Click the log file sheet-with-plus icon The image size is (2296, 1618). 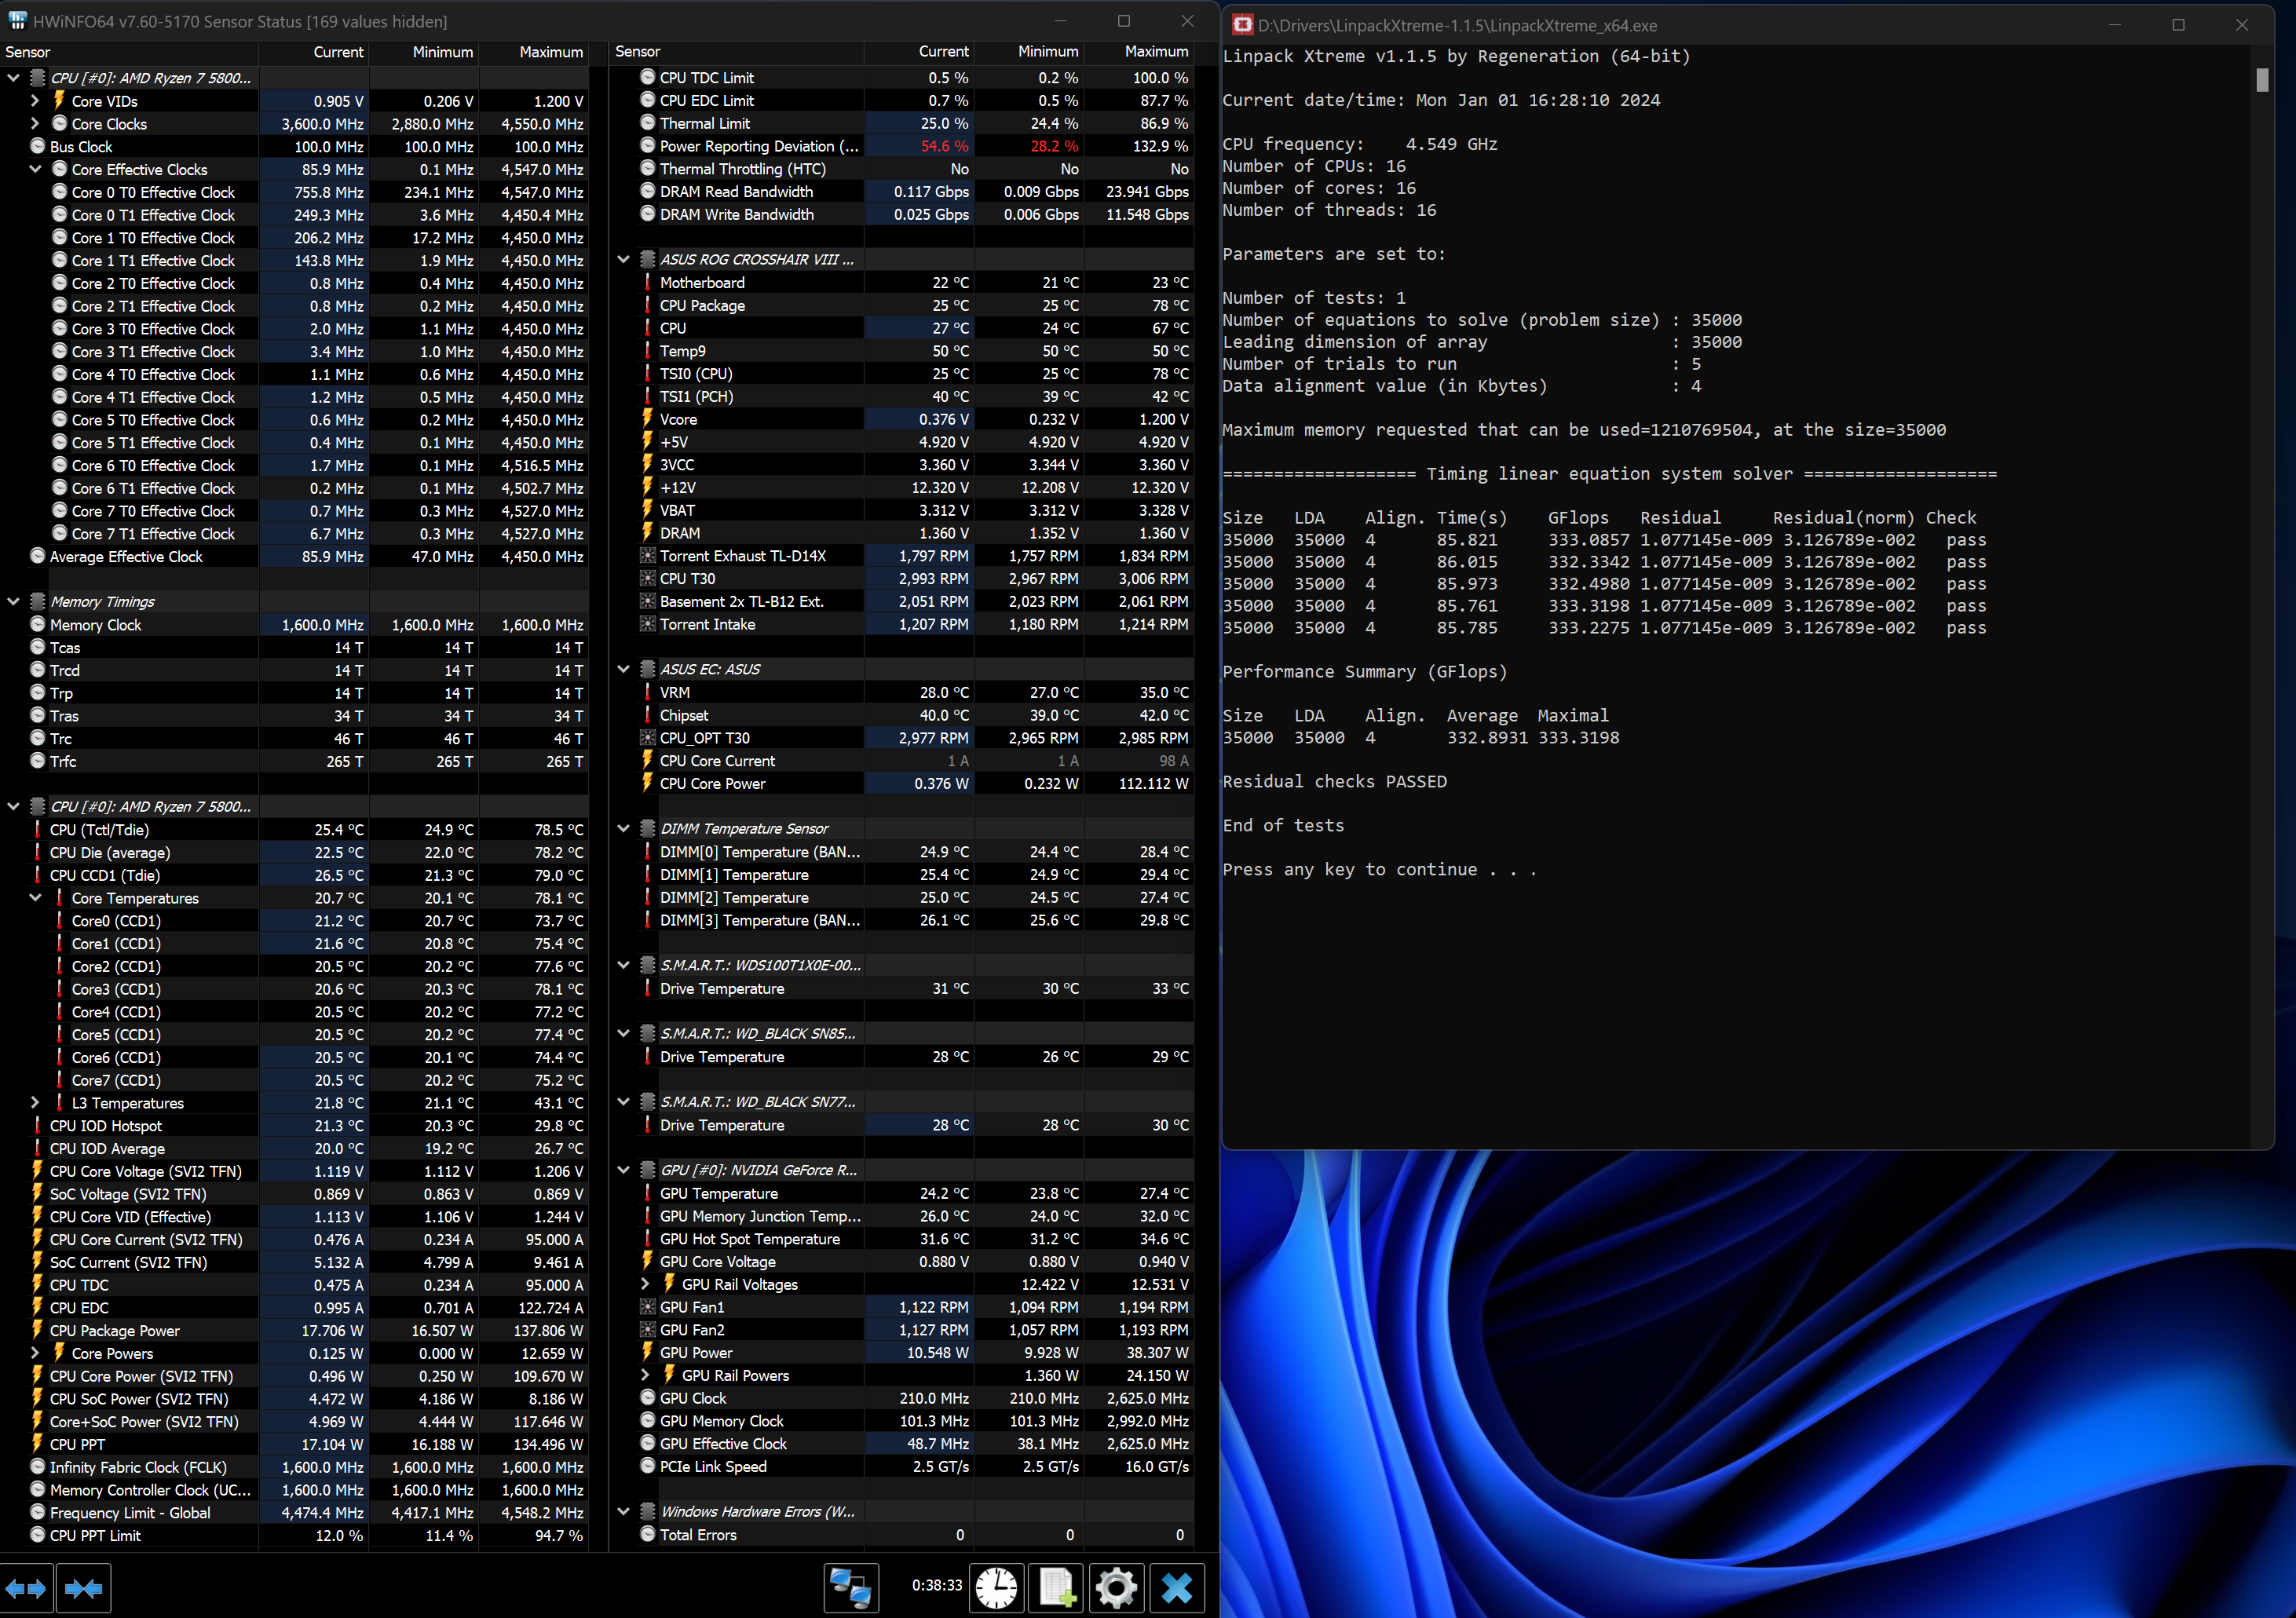coord(1057,1588)
